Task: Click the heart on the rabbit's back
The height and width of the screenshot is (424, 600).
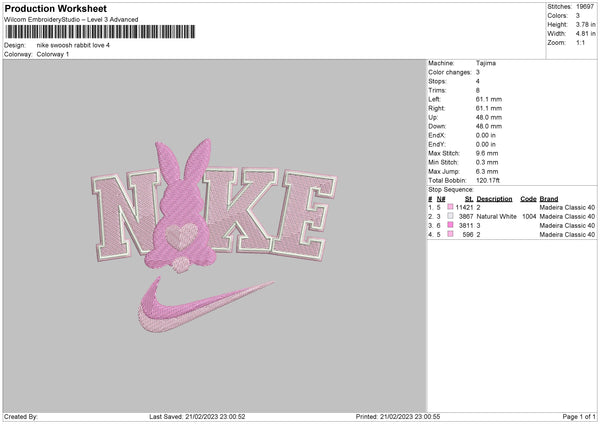Action: coord(182,236)
